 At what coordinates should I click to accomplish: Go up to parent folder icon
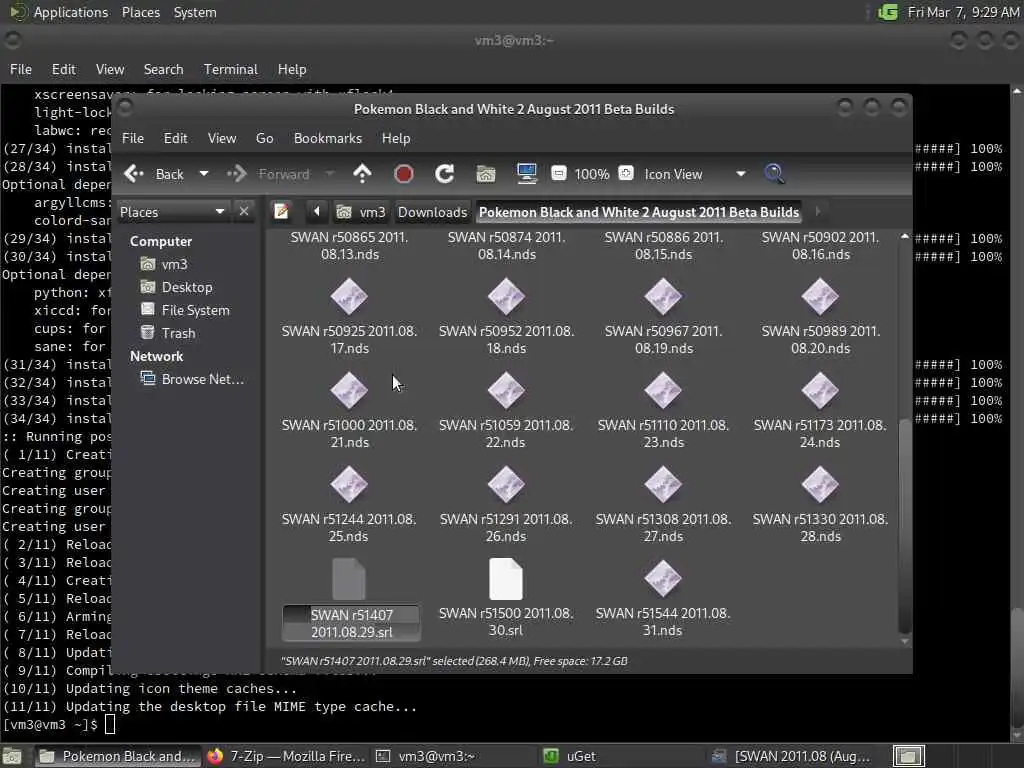362,174
